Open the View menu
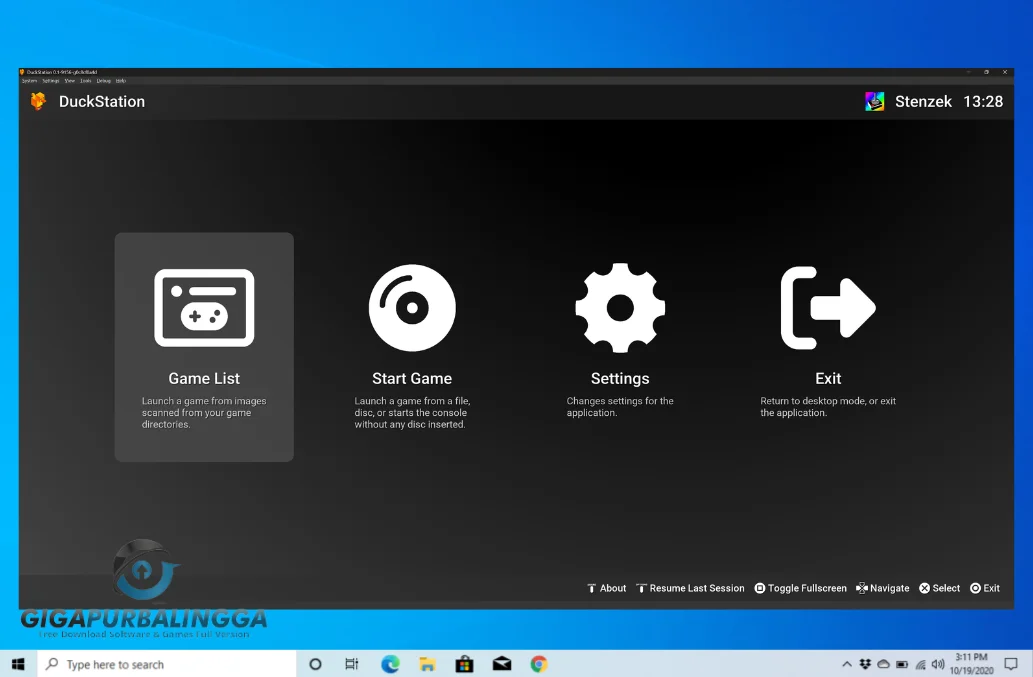The height and width of the screenshot is (677, 1033). coord(70,81)
